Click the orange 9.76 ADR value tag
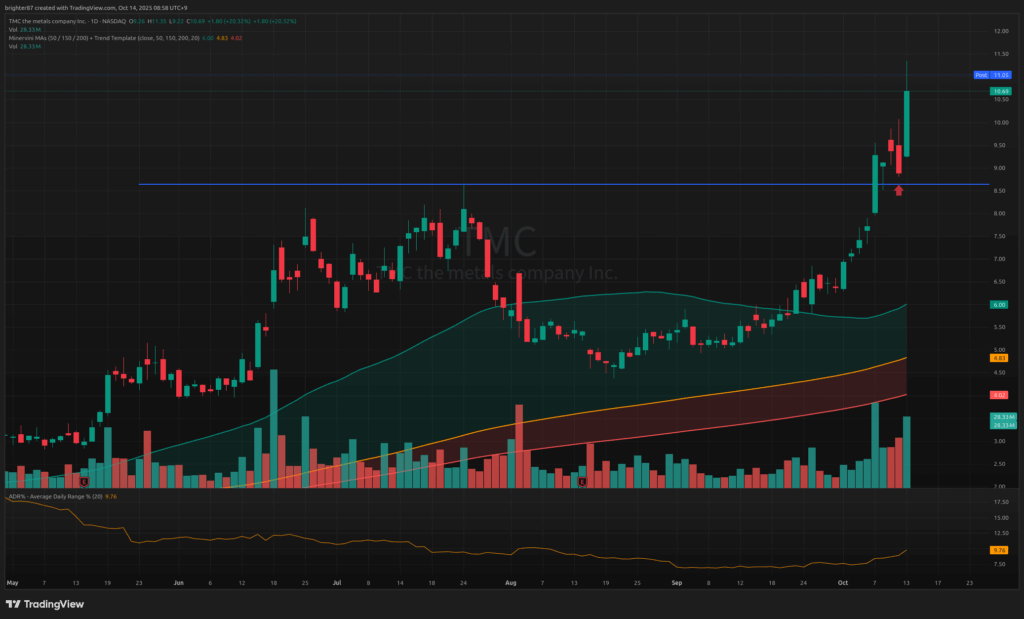 tap(998, 550)
